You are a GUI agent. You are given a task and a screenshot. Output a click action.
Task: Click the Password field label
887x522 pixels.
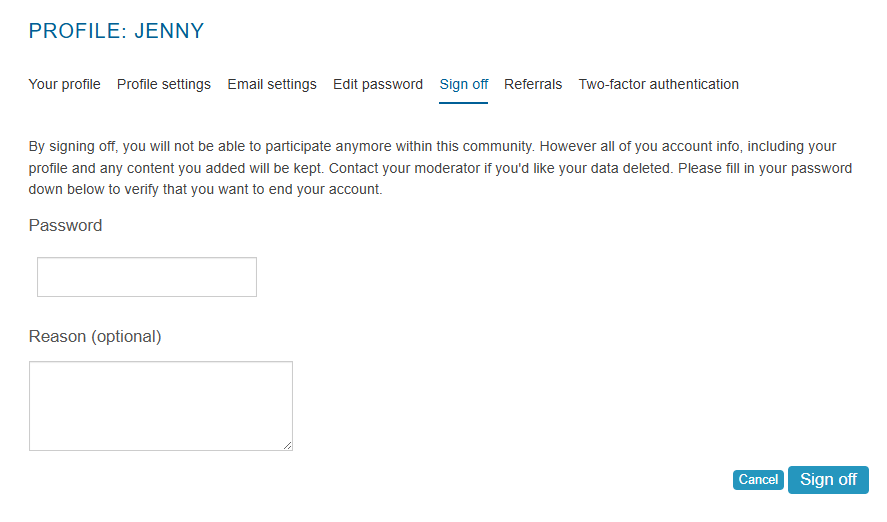66,226
